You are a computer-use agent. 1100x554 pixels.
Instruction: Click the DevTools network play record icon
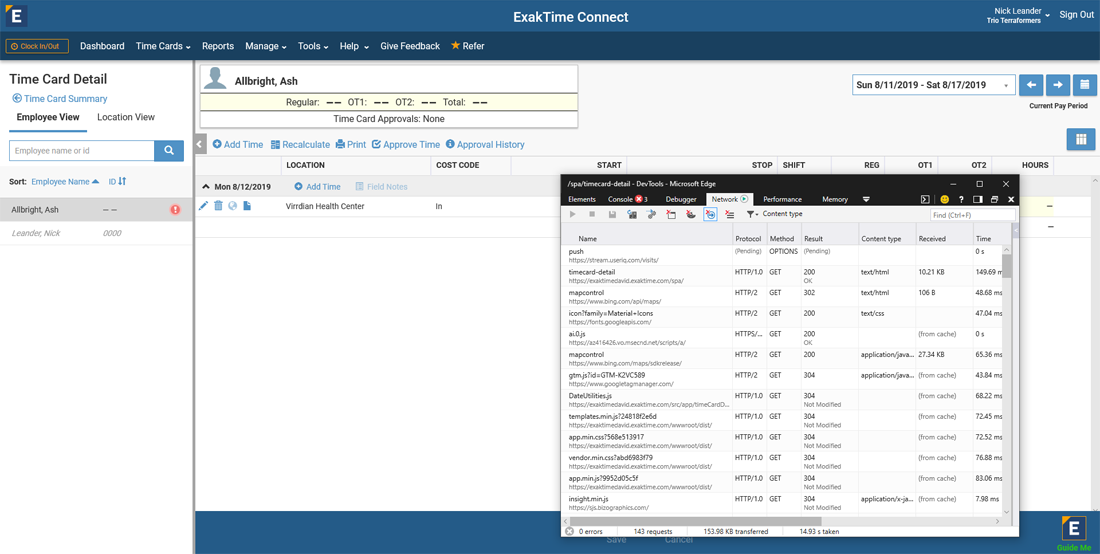(573, 215)
